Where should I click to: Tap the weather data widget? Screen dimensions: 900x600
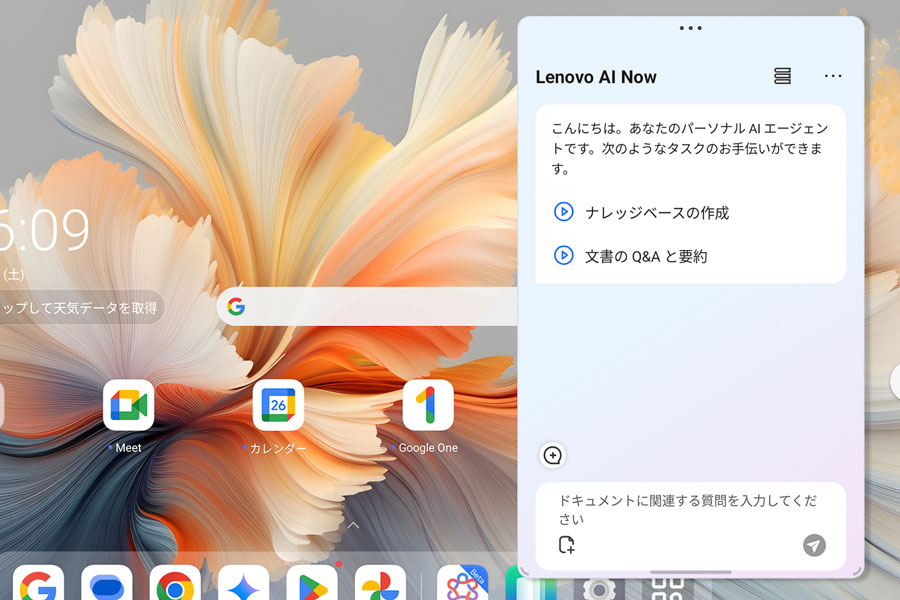[x=80, y=308]
